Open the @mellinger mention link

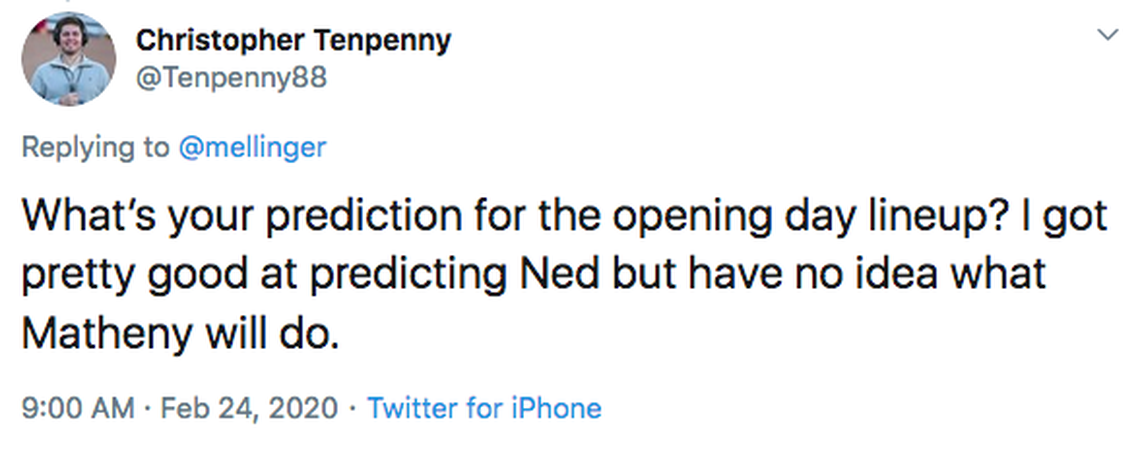pos(251,147)
